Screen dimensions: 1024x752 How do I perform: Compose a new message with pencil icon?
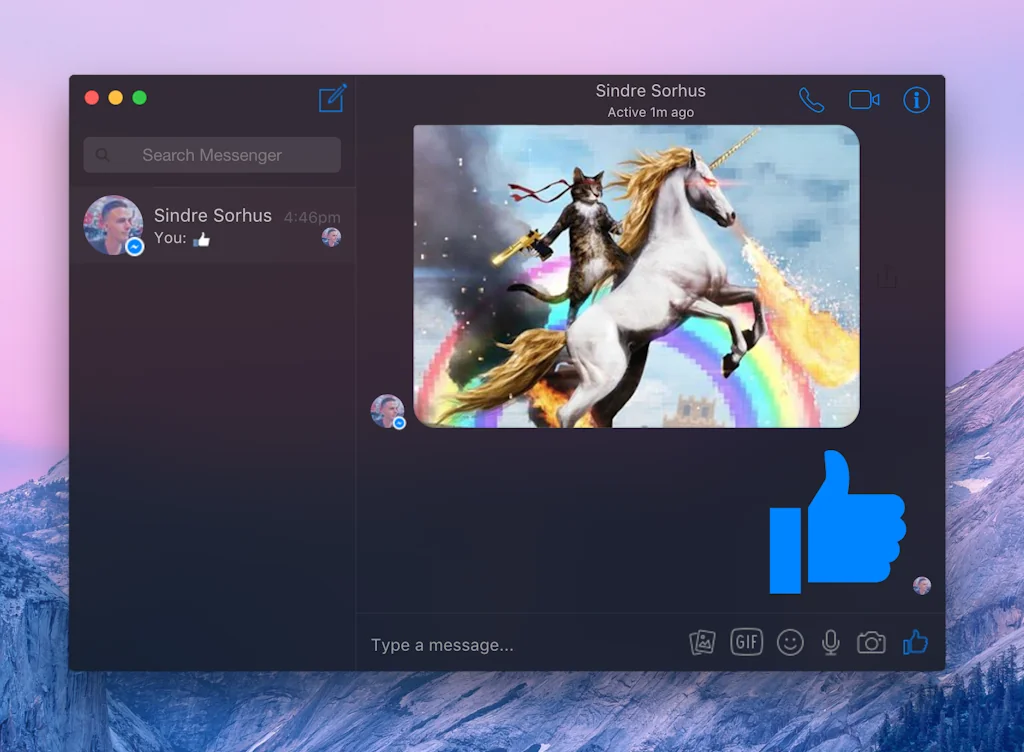tap(332, 99)
